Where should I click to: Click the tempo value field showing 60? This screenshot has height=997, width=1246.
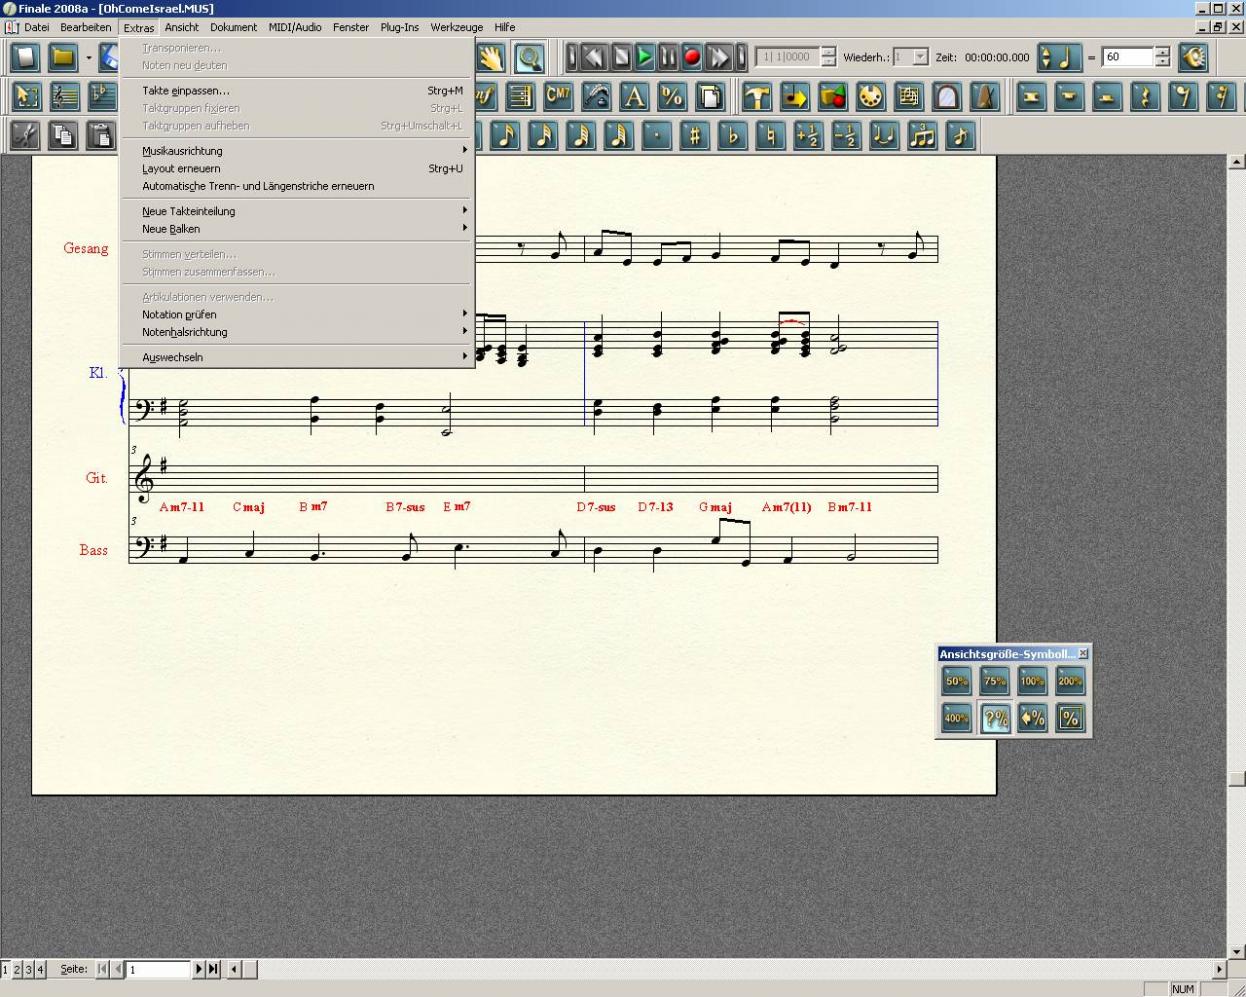pyautogui.click(x=1128, y=57)
